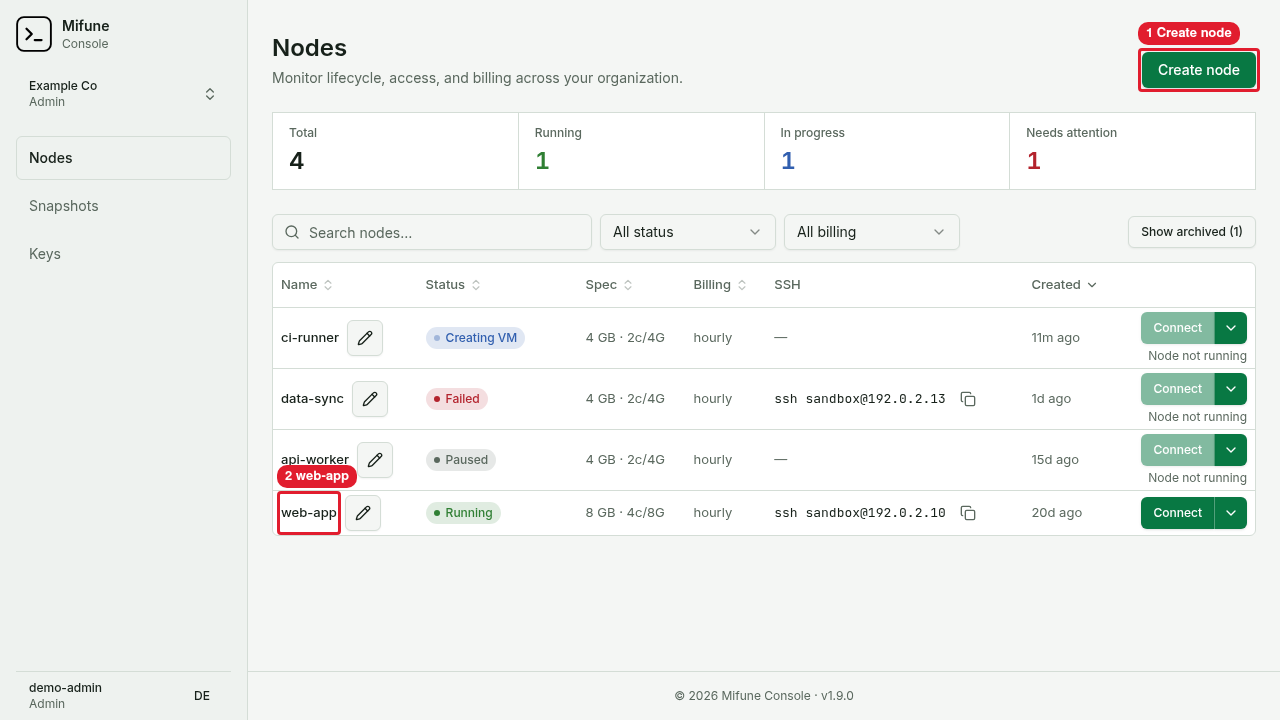This screenshot has width=1280, height=720.
Task: Expand the web-app Connect options arrow
Action: pos(1231,513)
